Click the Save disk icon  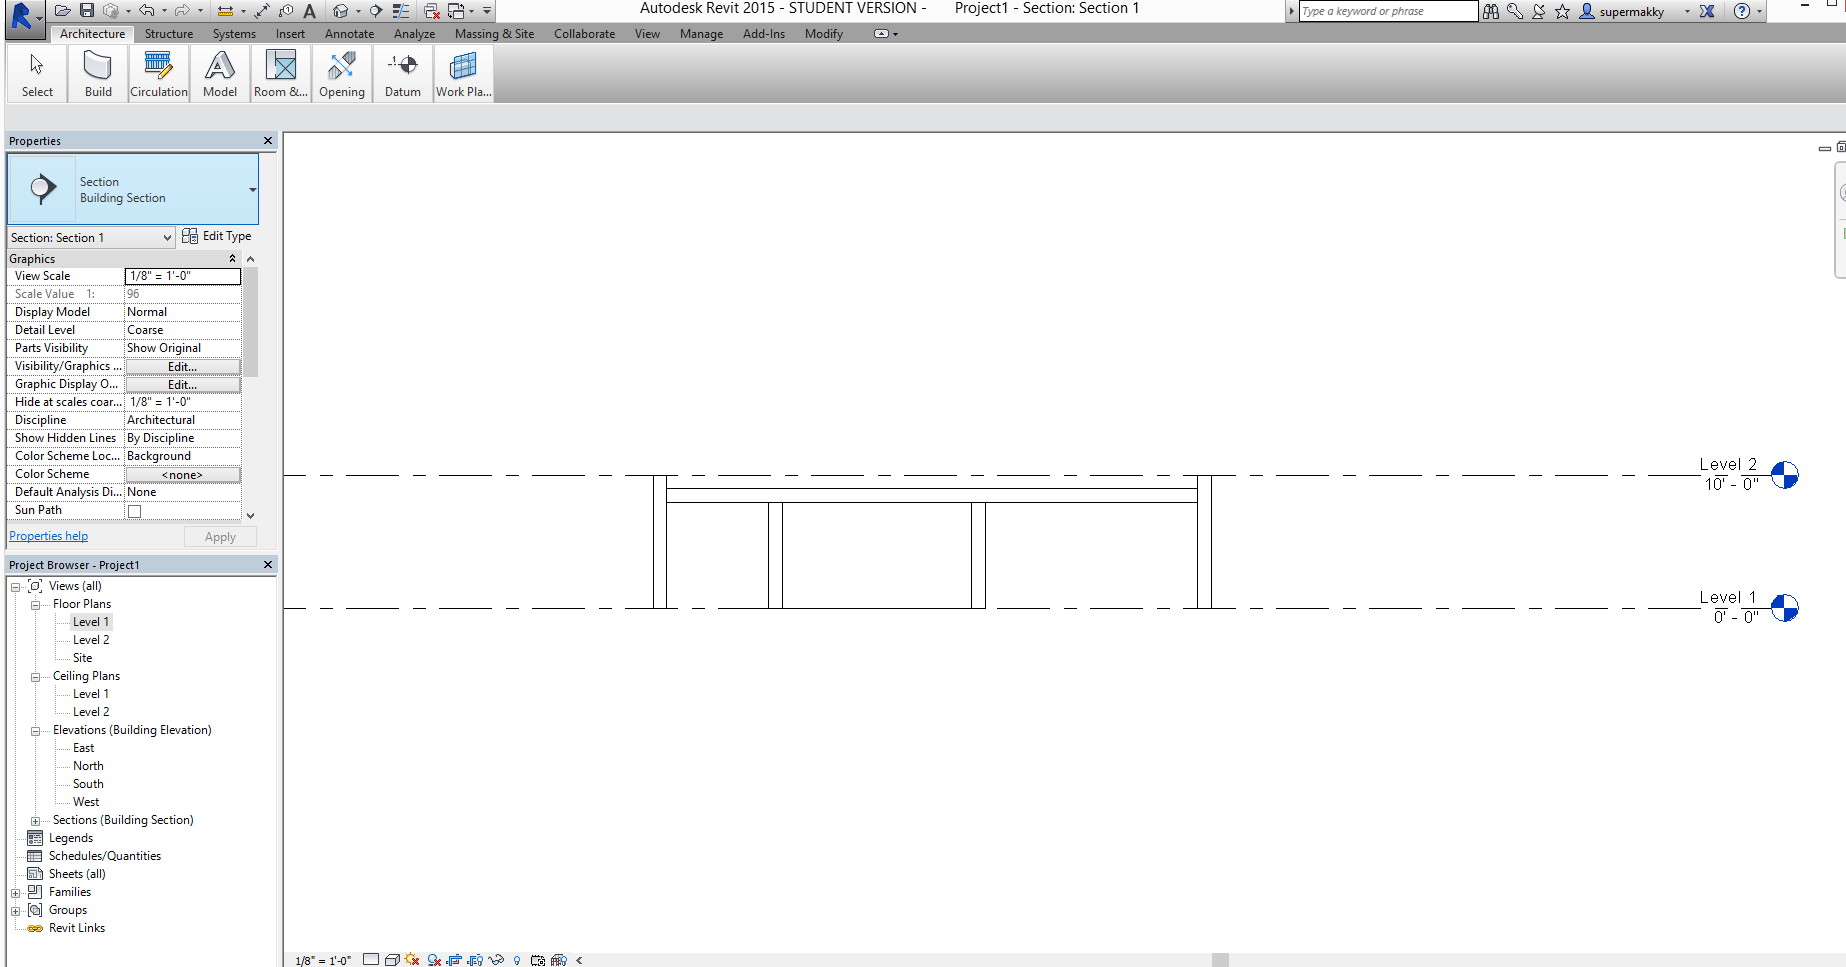(87, 10)
